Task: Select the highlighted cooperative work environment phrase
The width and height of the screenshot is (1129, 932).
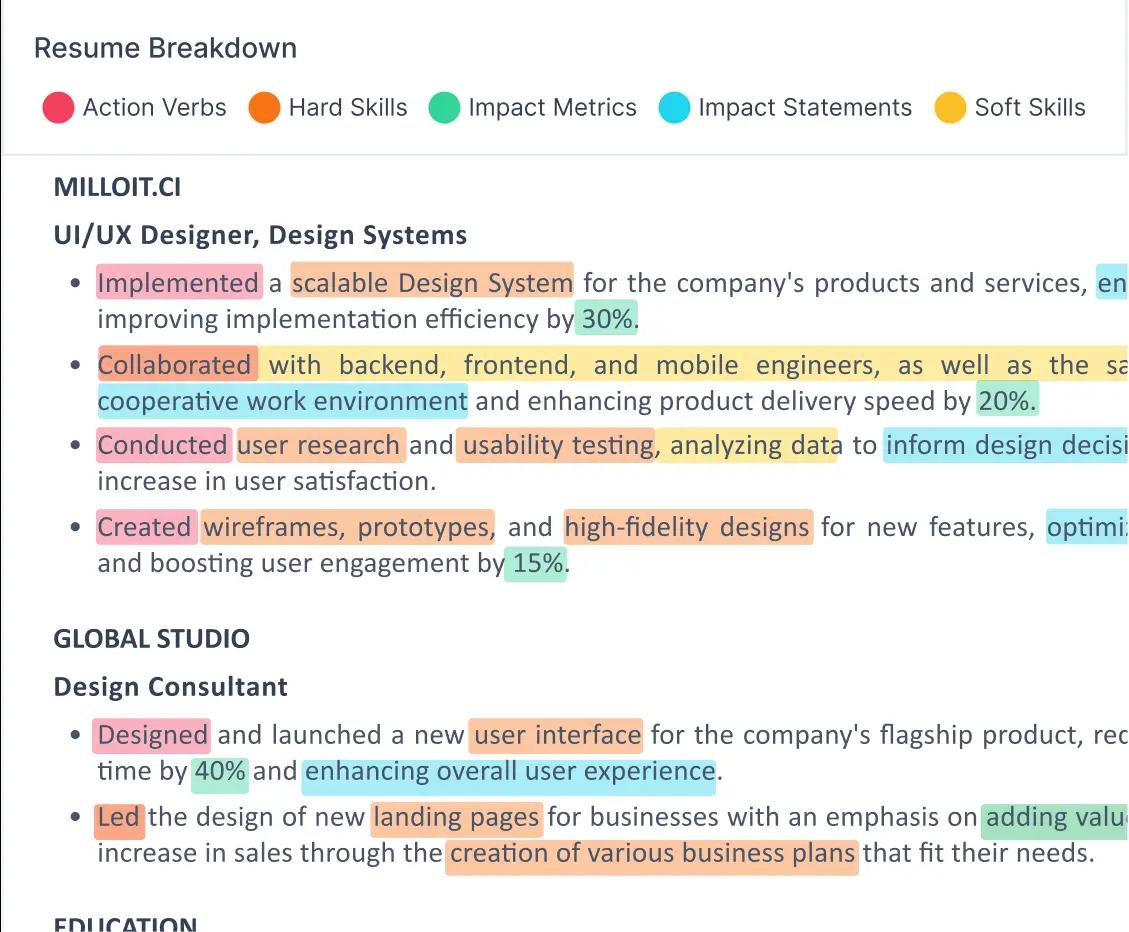Action: (x=282, y=401)
